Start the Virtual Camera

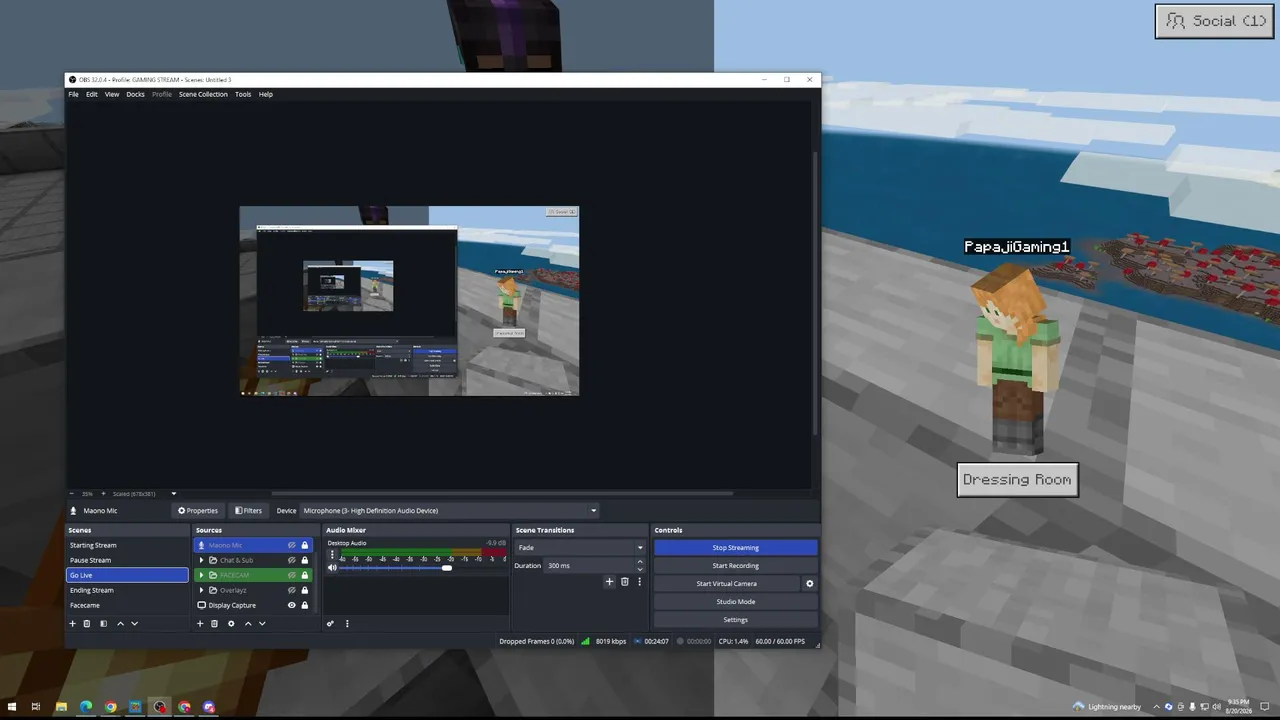point(727,584)
